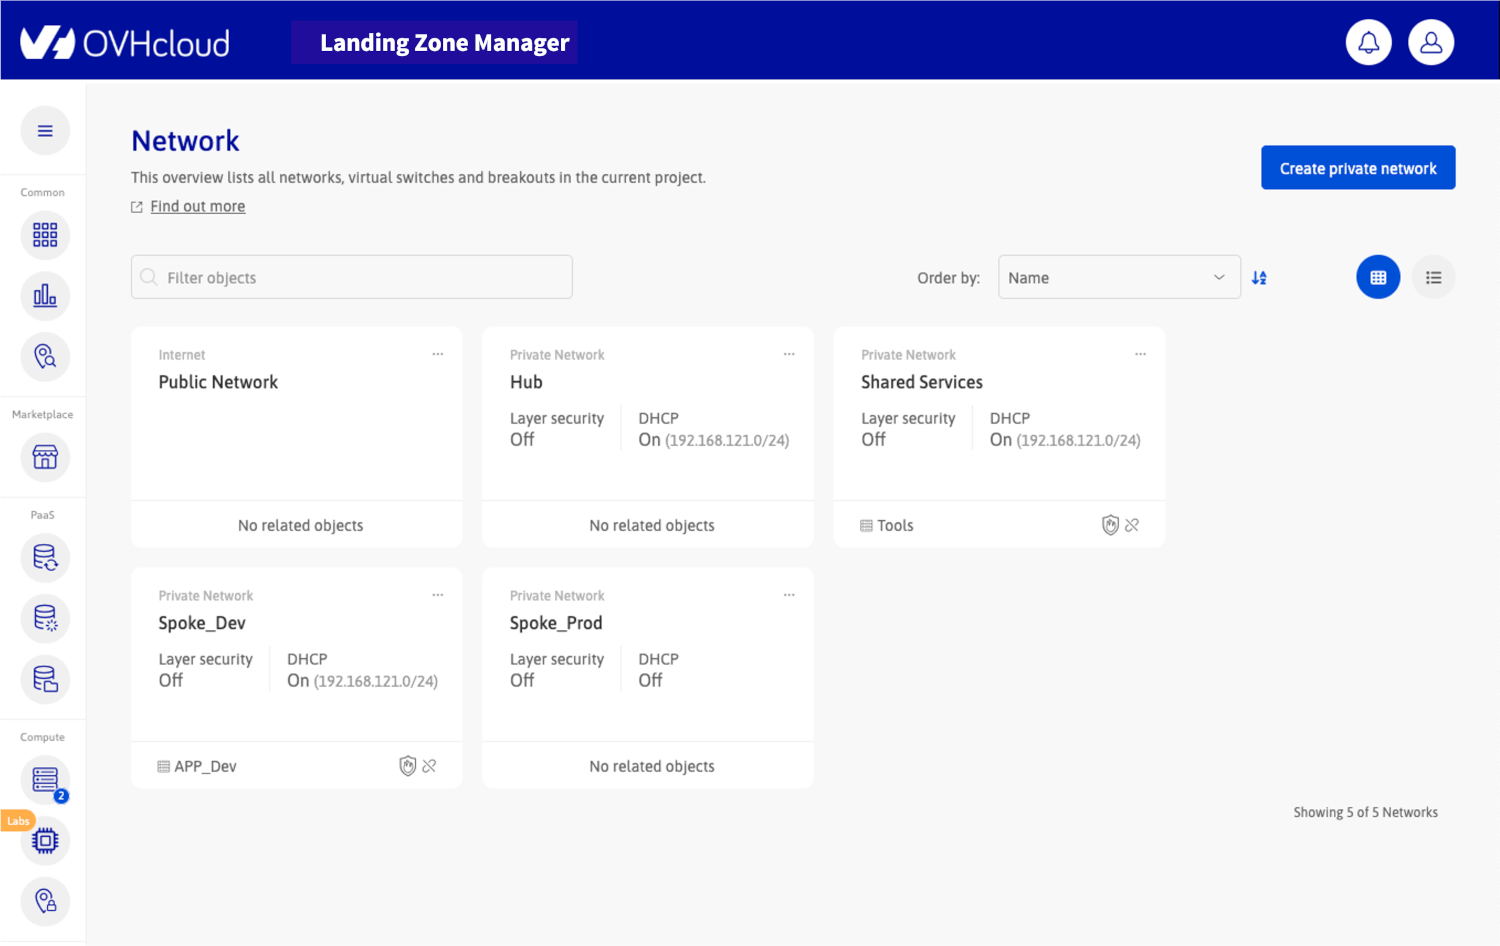Switch to grid card view
The width and height of the screenshot is (1500, 946).
pyautogui.click(x=1377, y=278)
